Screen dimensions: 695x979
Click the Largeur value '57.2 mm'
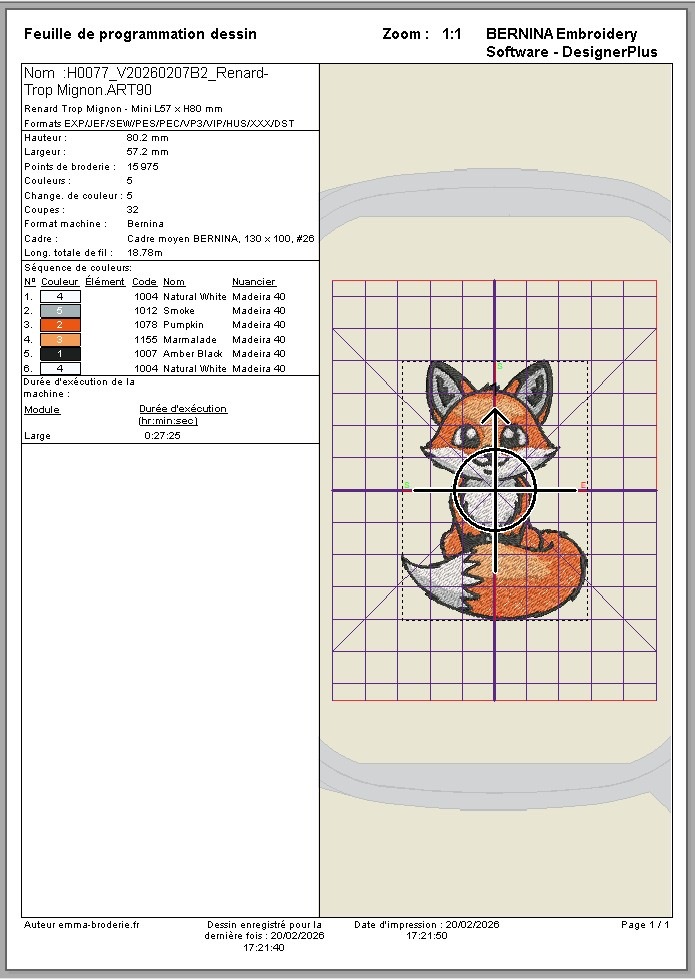point(147,152)
